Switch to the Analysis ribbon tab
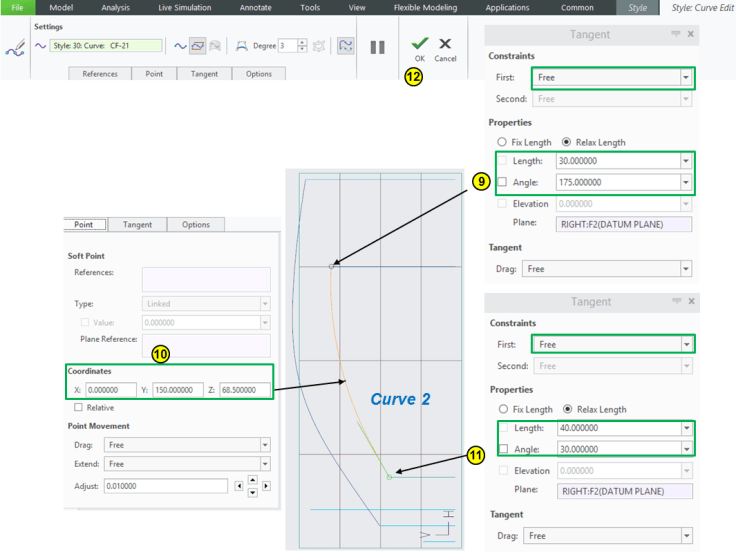The image size is (736, 554). [x=115, y=7]
